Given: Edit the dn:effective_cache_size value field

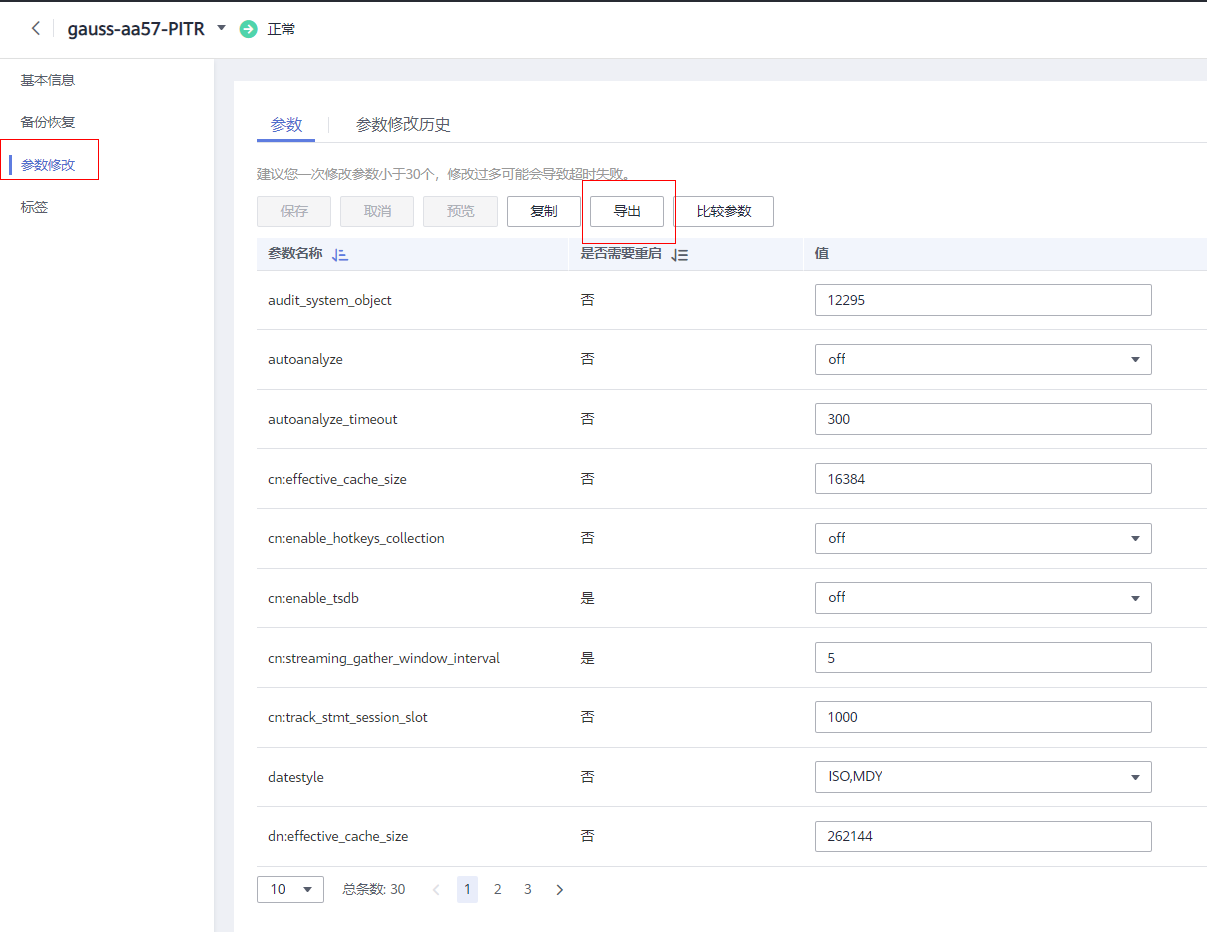Looking at the screenshot, I should click(x=983, y=836).
